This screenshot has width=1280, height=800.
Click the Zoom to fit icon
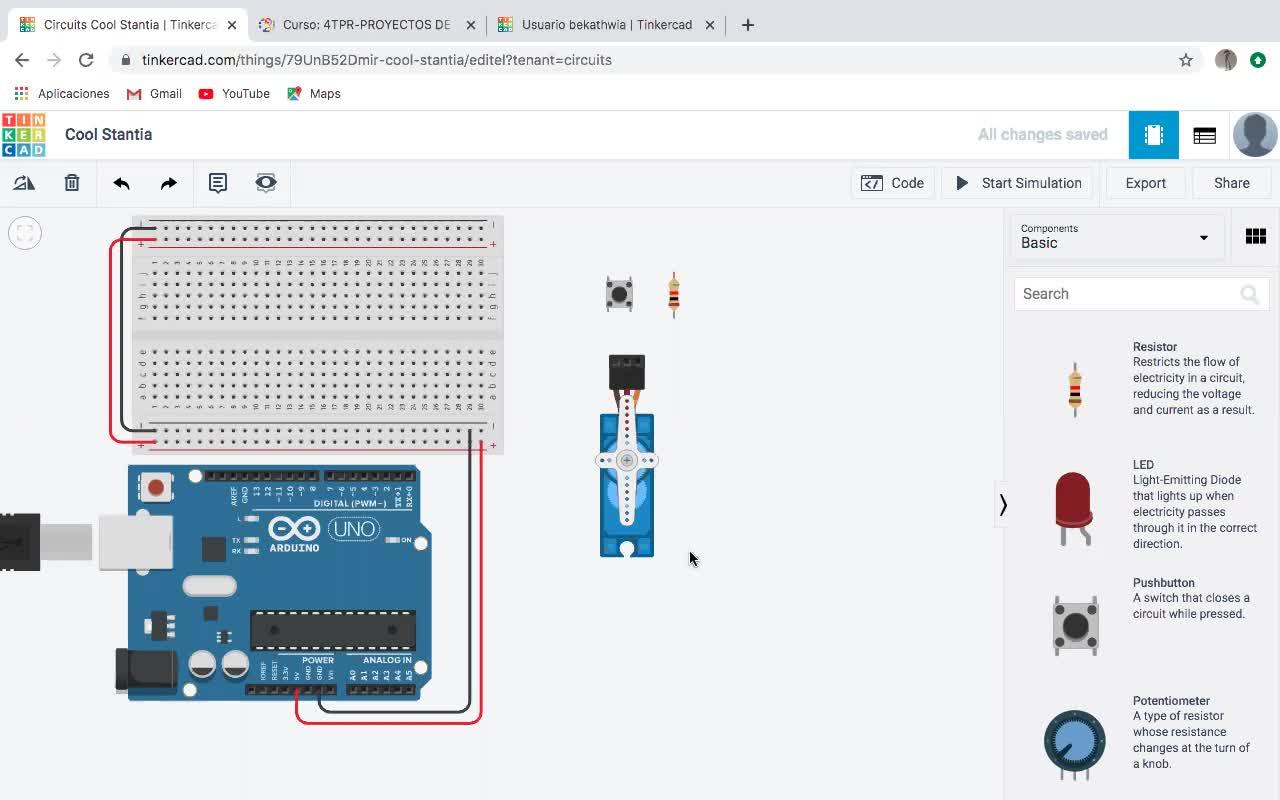point(25,233)
